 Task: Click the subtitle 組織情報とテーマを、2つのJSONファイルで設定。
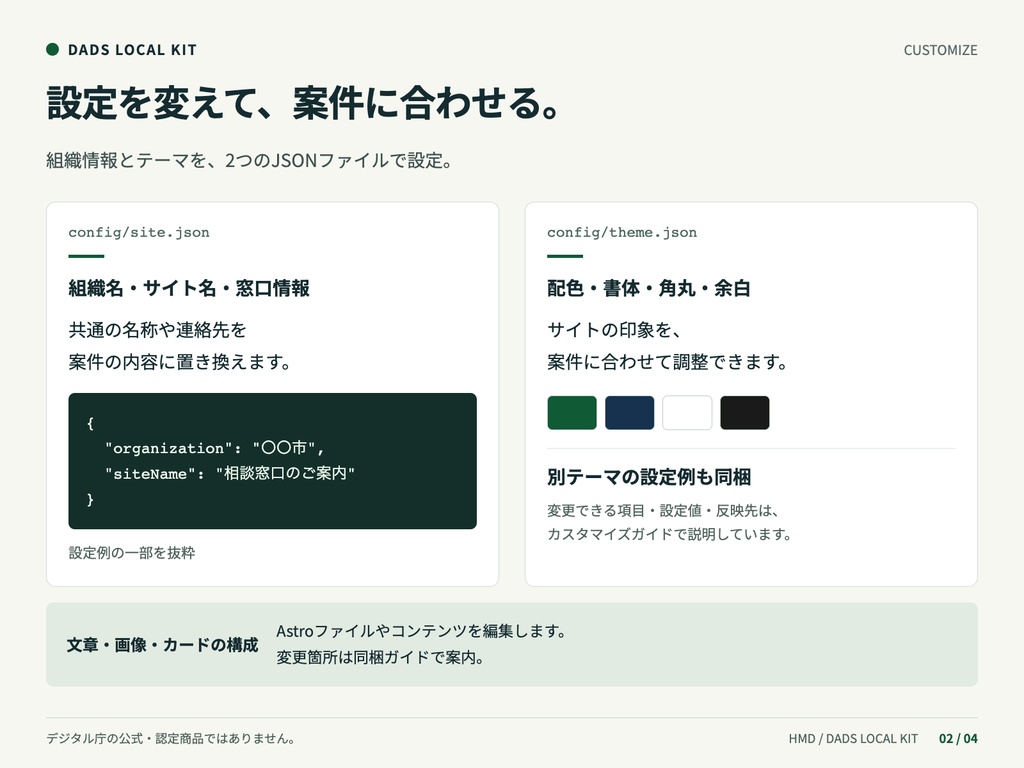(249, 160)
